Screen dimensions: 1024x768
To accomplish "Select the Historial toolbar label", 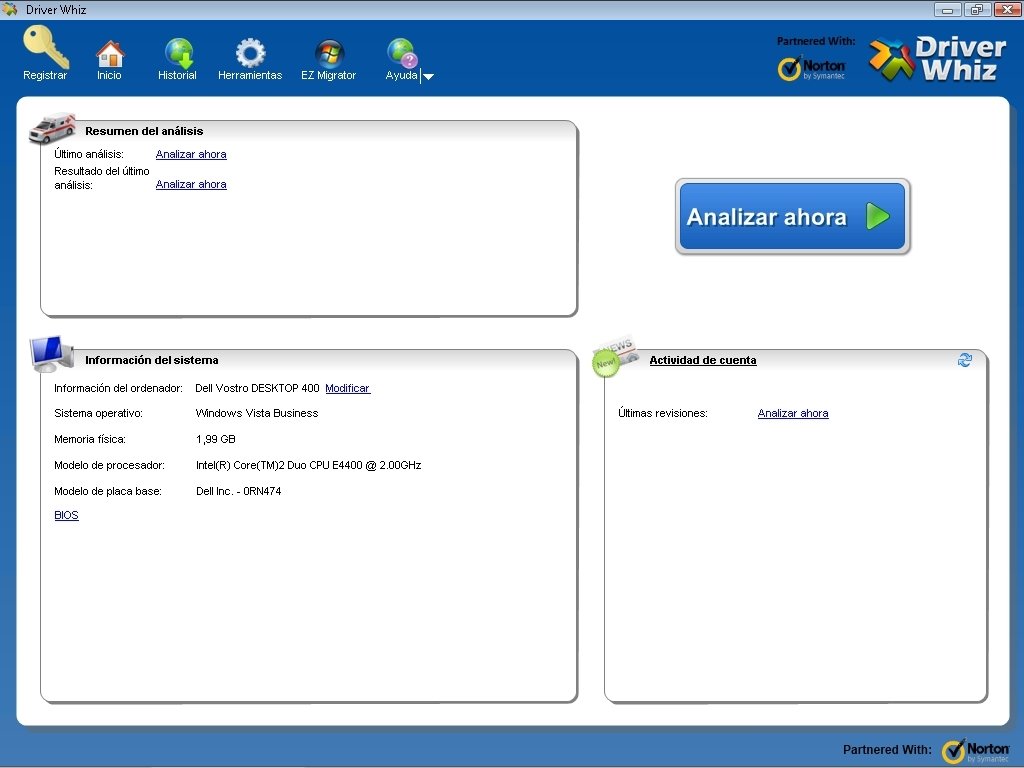I will point(177,75).
